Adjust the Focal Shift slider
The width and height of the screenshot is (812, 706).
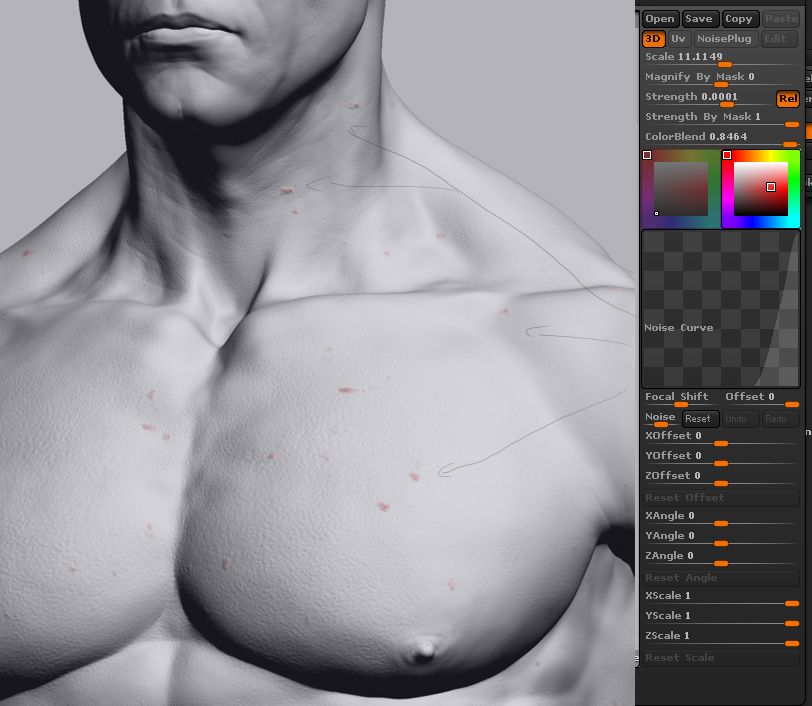click(x=680, y=398)
